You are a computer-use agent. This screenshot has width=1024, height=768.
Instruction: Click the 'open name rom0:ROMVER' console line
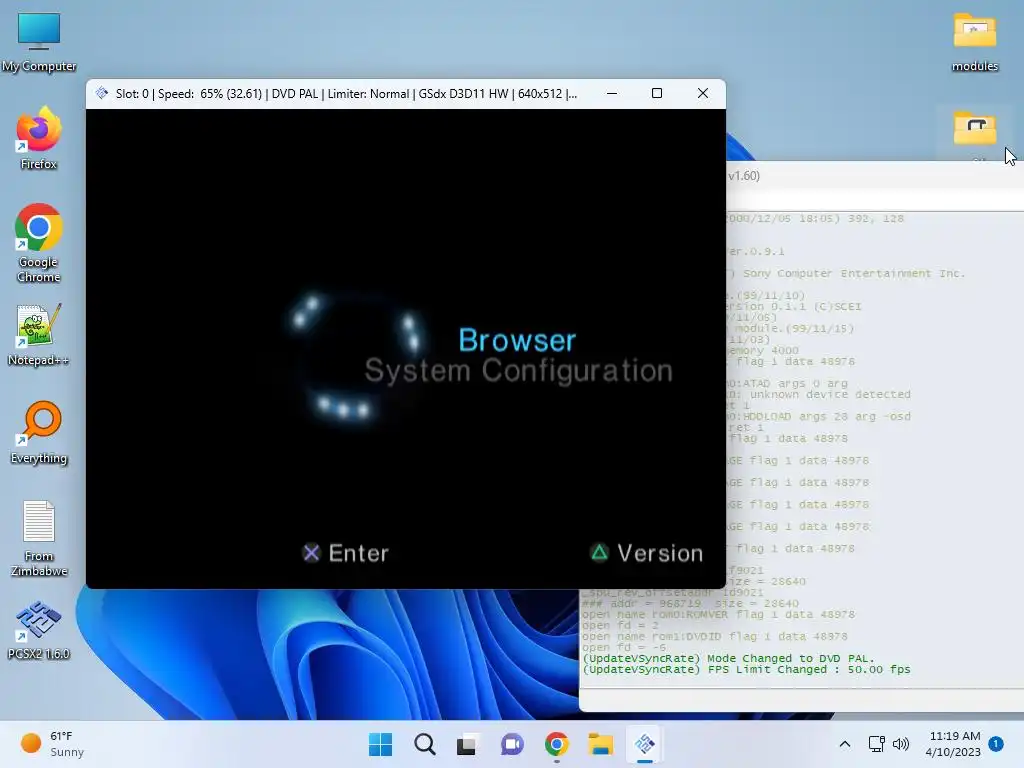[718, 614]
